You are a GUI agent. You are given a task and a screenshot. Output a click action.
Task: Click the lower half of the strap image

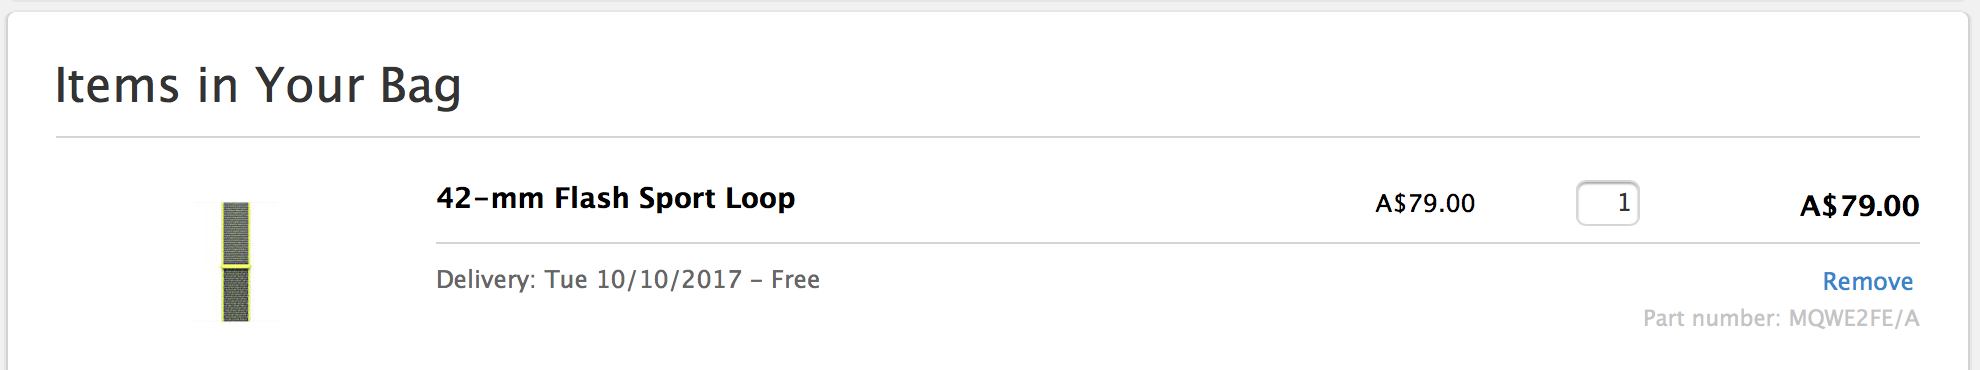236,295
